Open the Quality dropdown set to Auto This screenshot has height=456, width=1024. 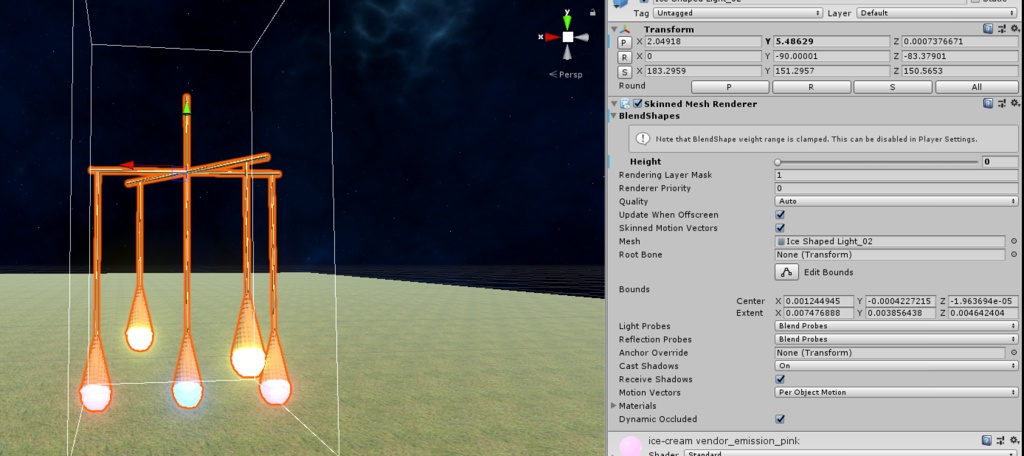pyautogui.click(x=896, y=201)
